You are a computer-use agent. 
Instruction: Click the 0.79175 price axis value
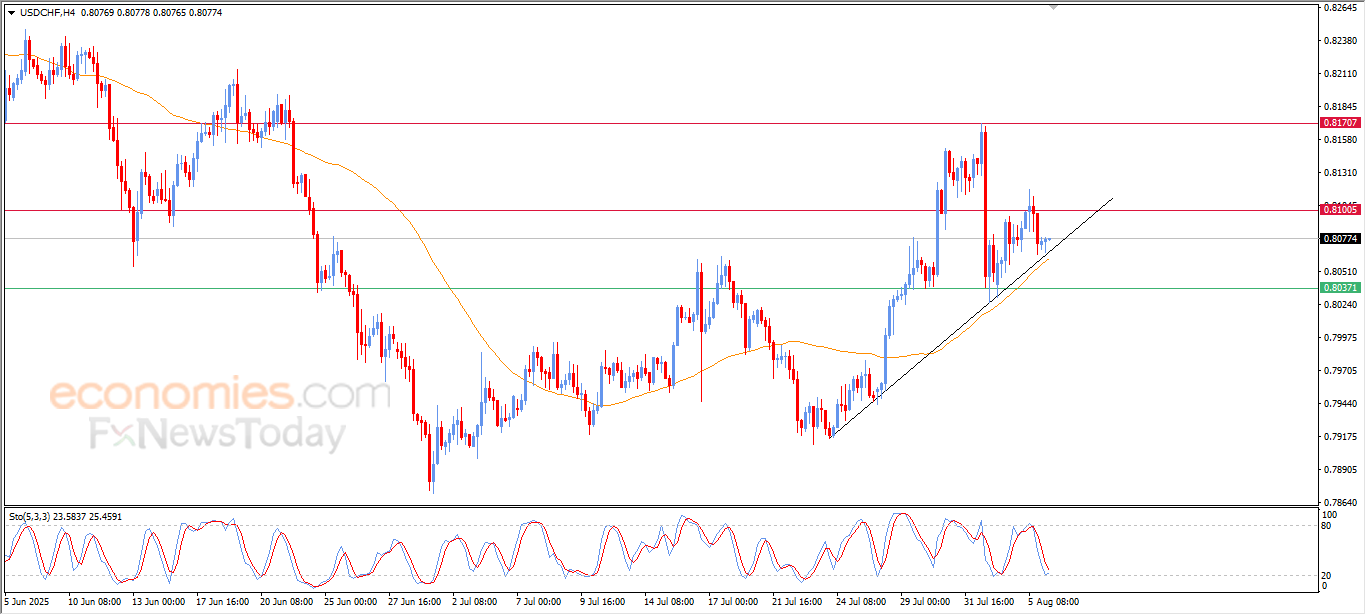[x=1340, y=436]
